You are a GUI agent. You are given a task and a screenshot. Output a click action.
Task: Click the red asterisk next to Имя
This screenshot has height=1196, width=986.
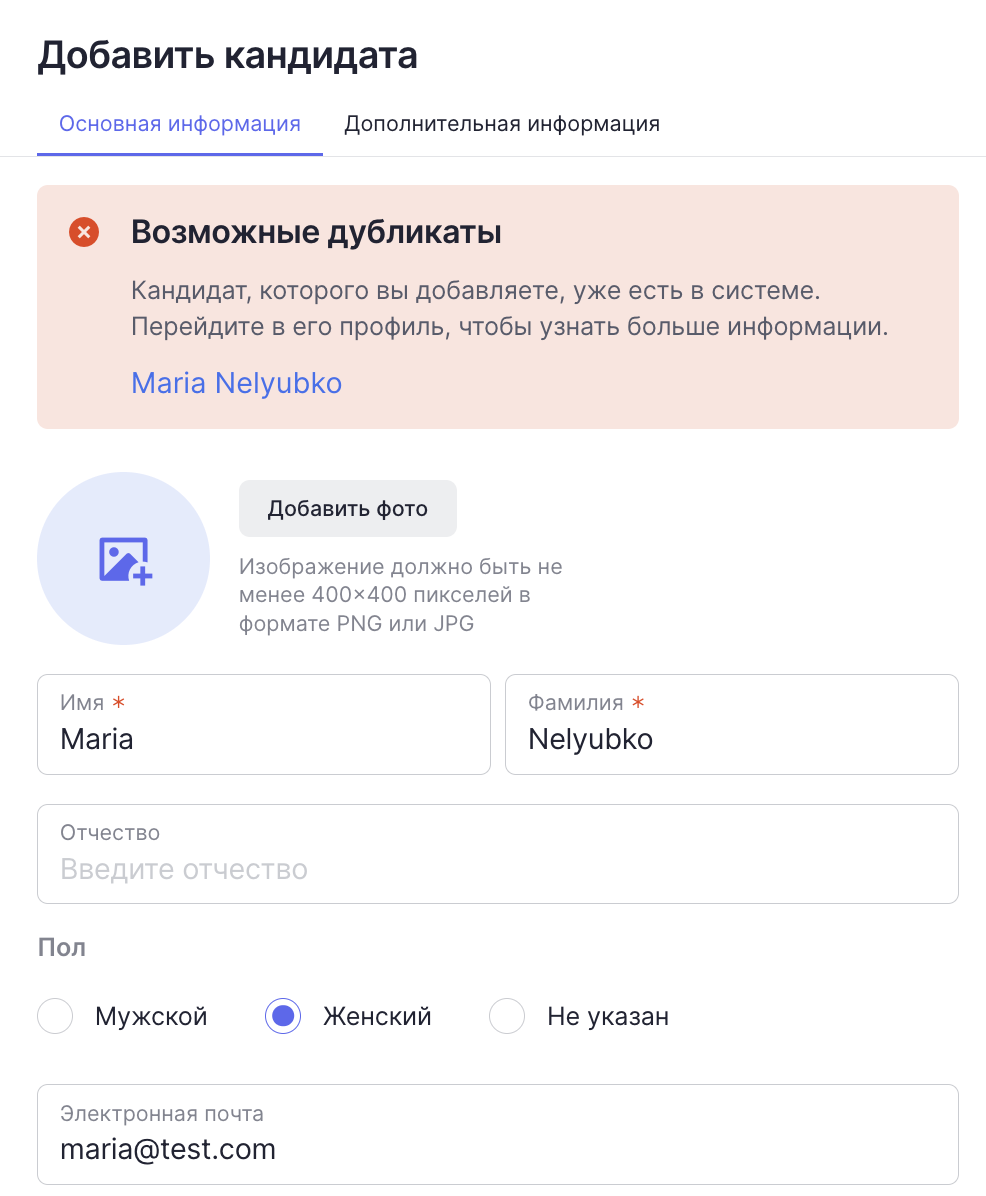coord(118,702)
